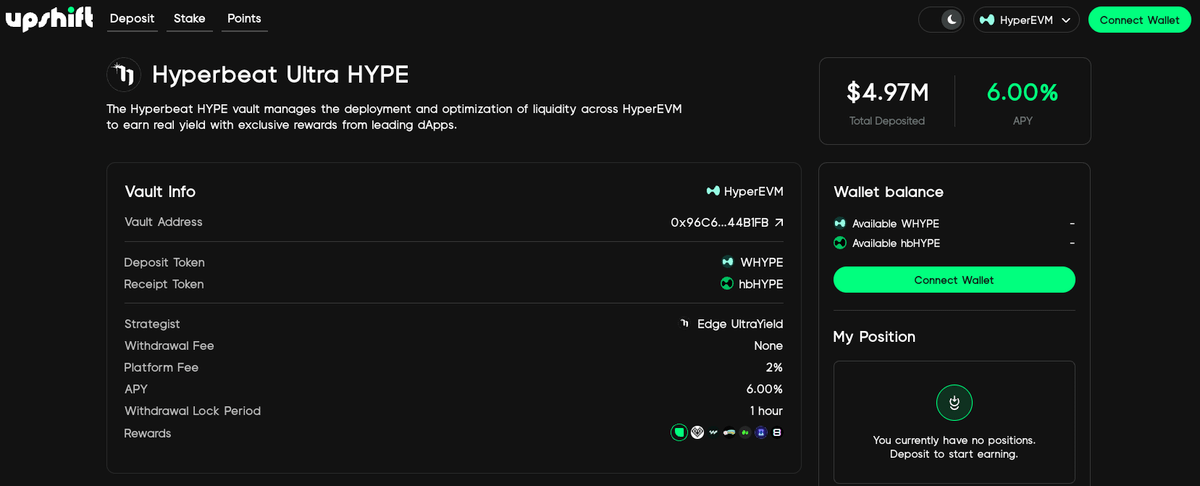Click Connect Wallet in the top header
1200x486 pixels.
pyautogui.click(x=1139, y=20)
